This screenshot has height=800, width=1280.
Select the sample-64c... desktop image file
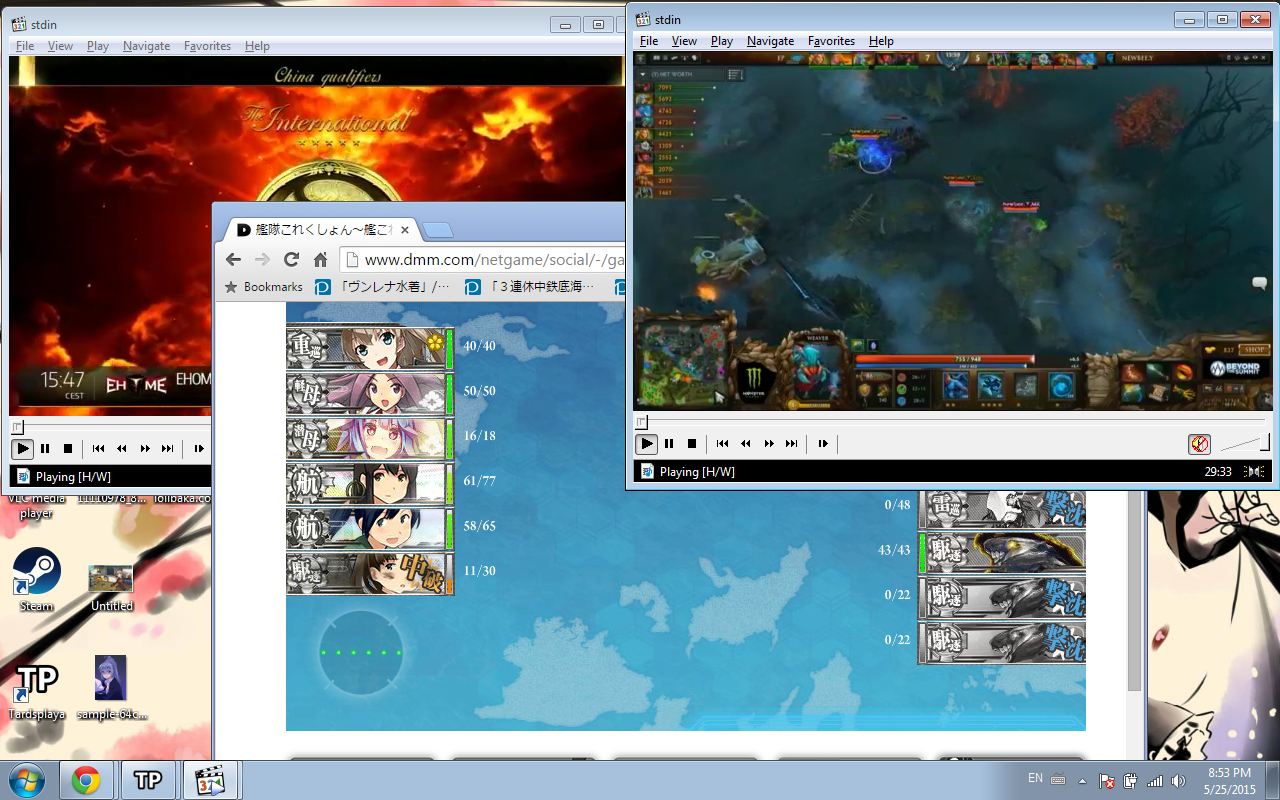[x=111, y=688]
